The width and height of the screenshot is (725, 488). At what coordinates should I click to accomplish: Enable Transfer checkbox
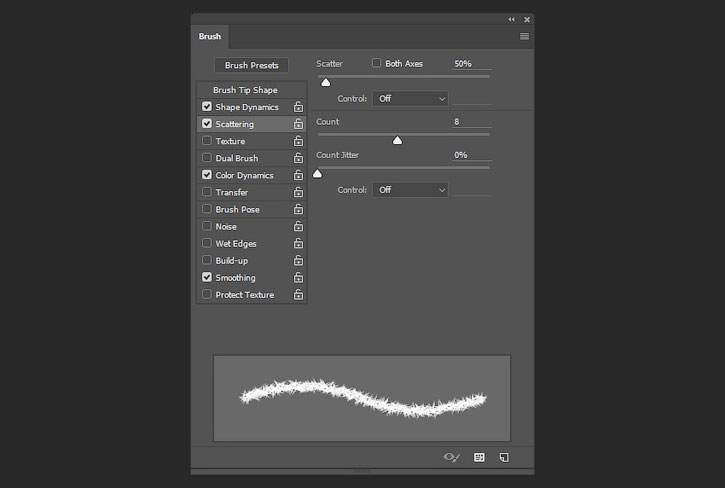pos(207,191)
